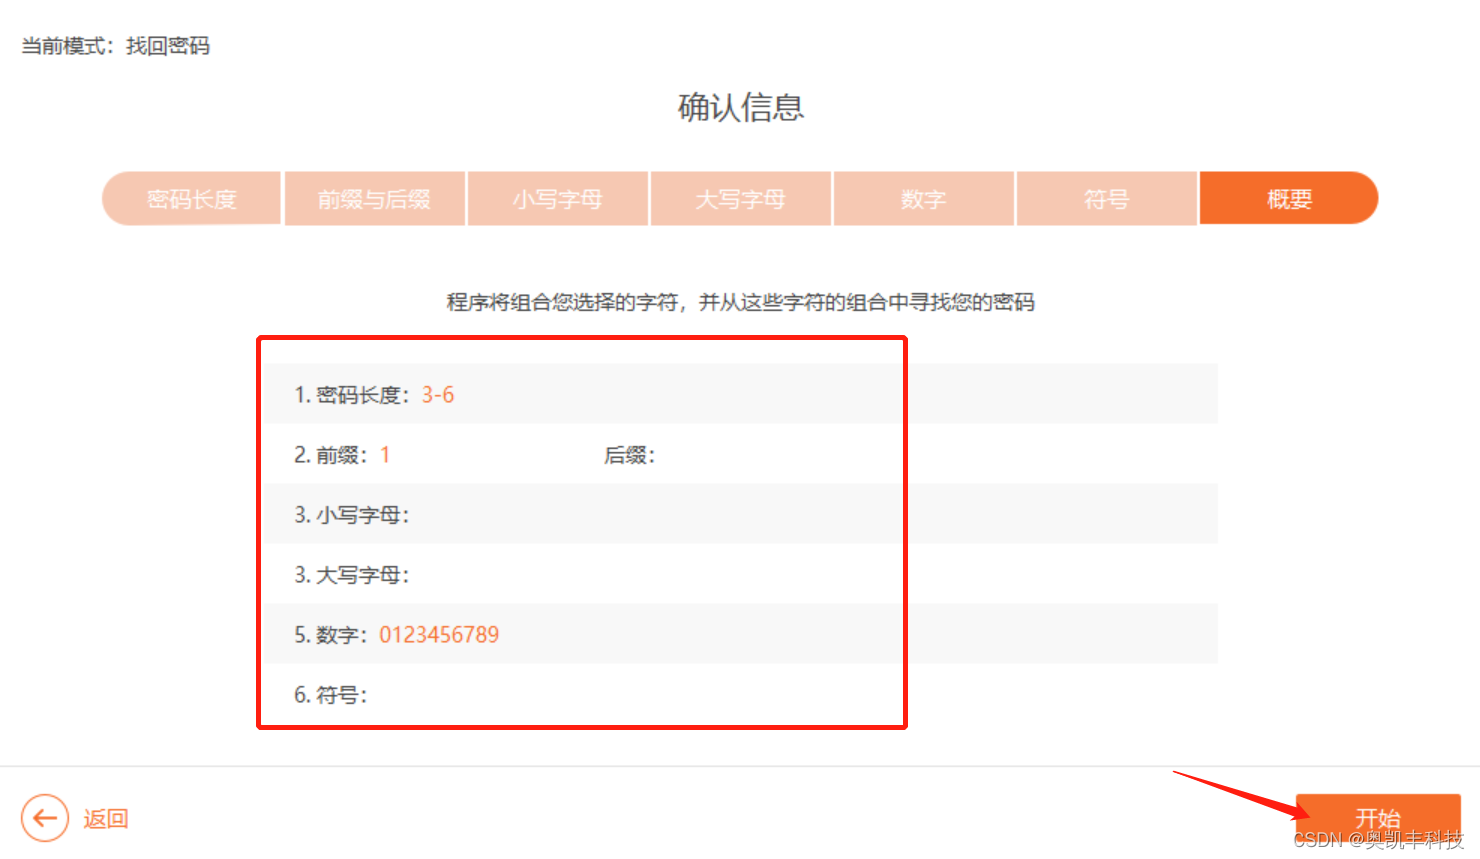Select the active 概要 step tab
Screen dimensions: 1480x859
(x=1289, y=199)
